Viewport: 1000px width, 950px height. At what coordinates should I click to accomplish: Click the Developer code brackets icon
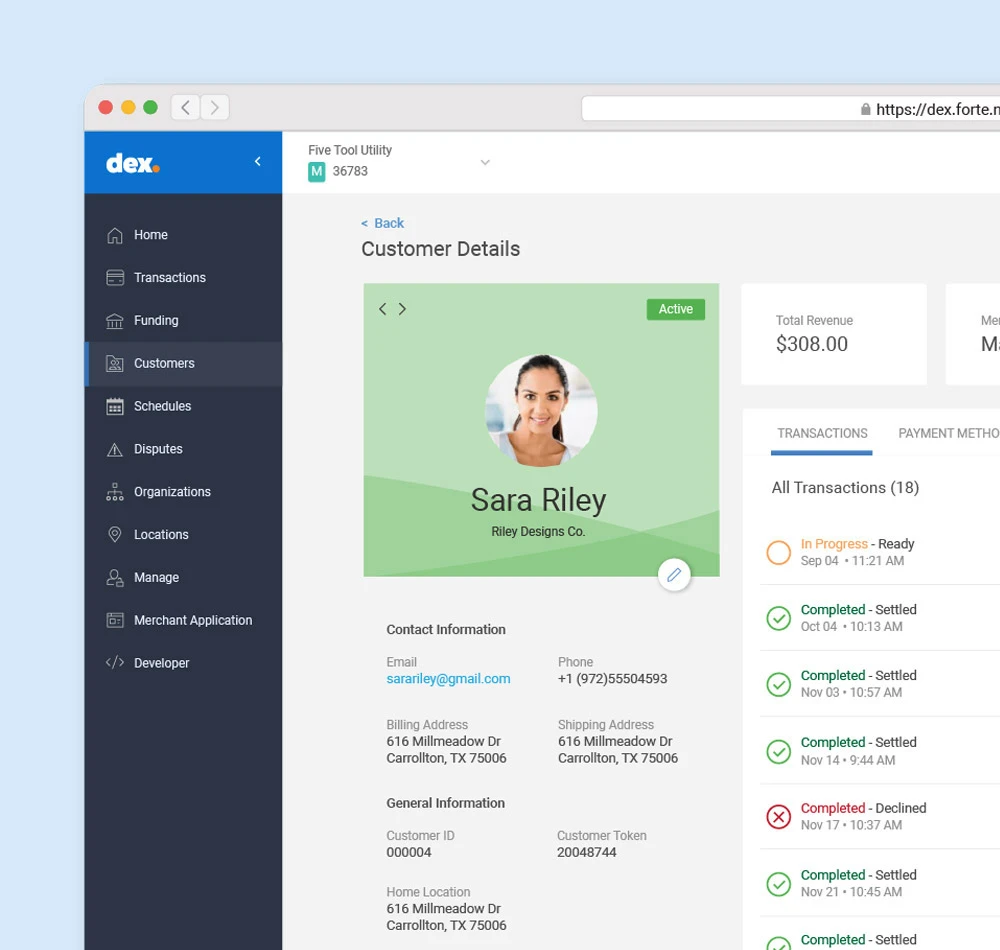pos(115,662)
